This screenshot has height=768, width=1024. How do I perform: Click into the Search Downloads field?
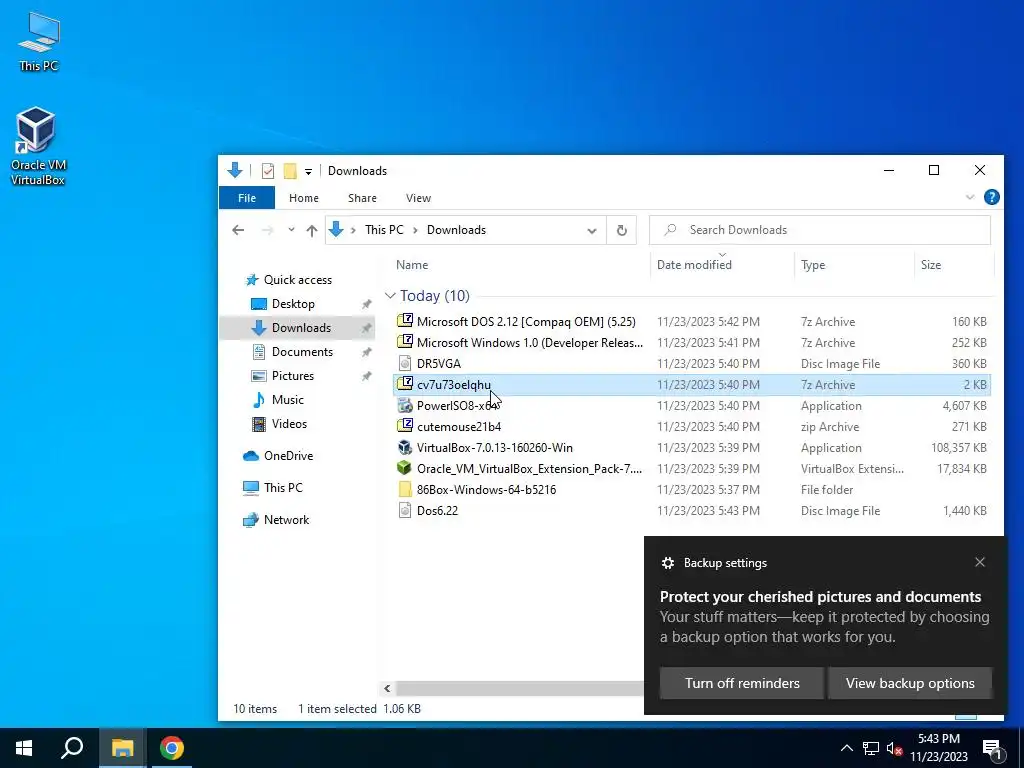pos(820,230)
